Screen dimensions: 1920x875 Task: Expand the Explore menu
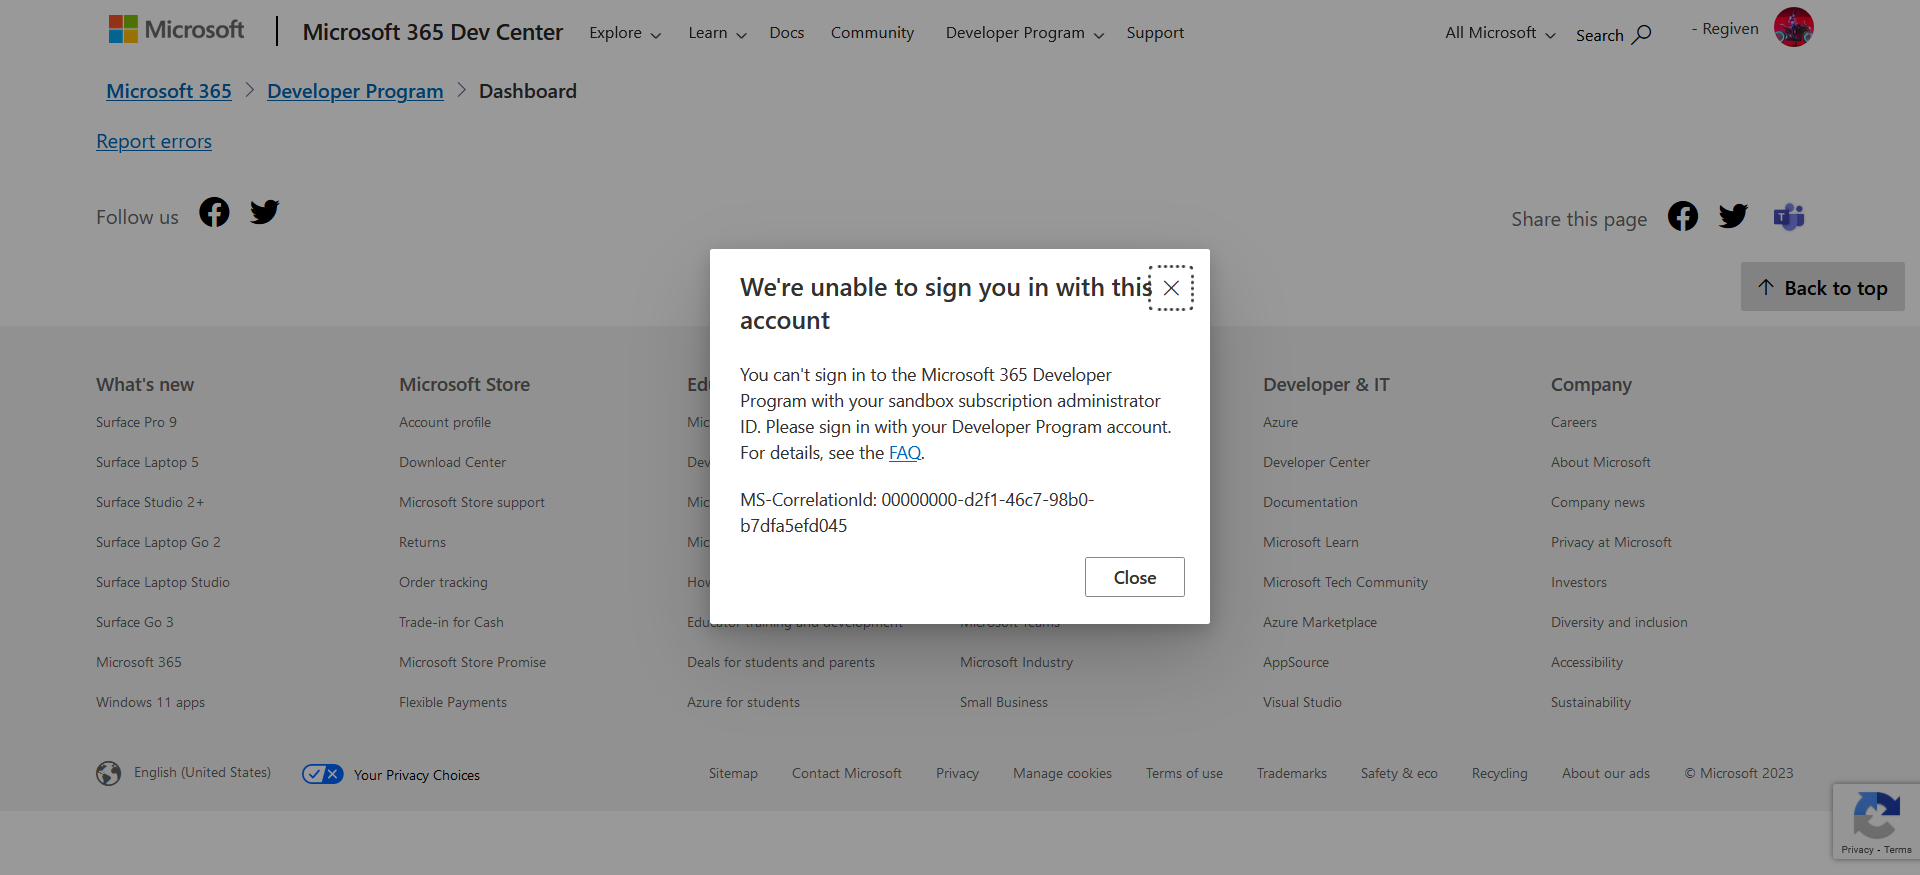625,33
